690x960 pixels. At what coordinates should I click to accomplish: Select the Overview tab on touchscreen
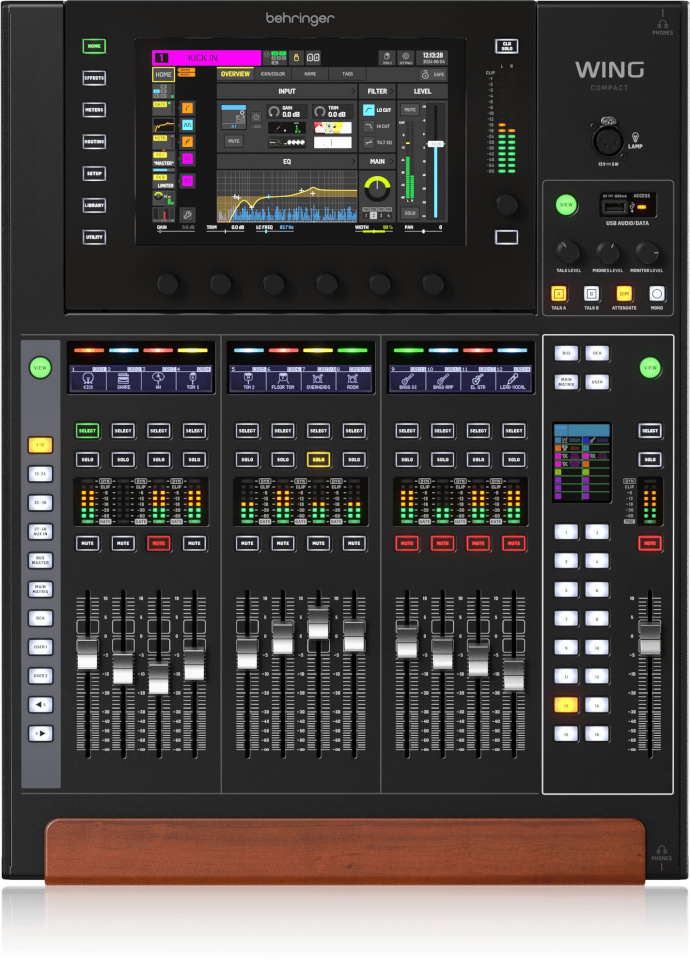tap(235, 74)
